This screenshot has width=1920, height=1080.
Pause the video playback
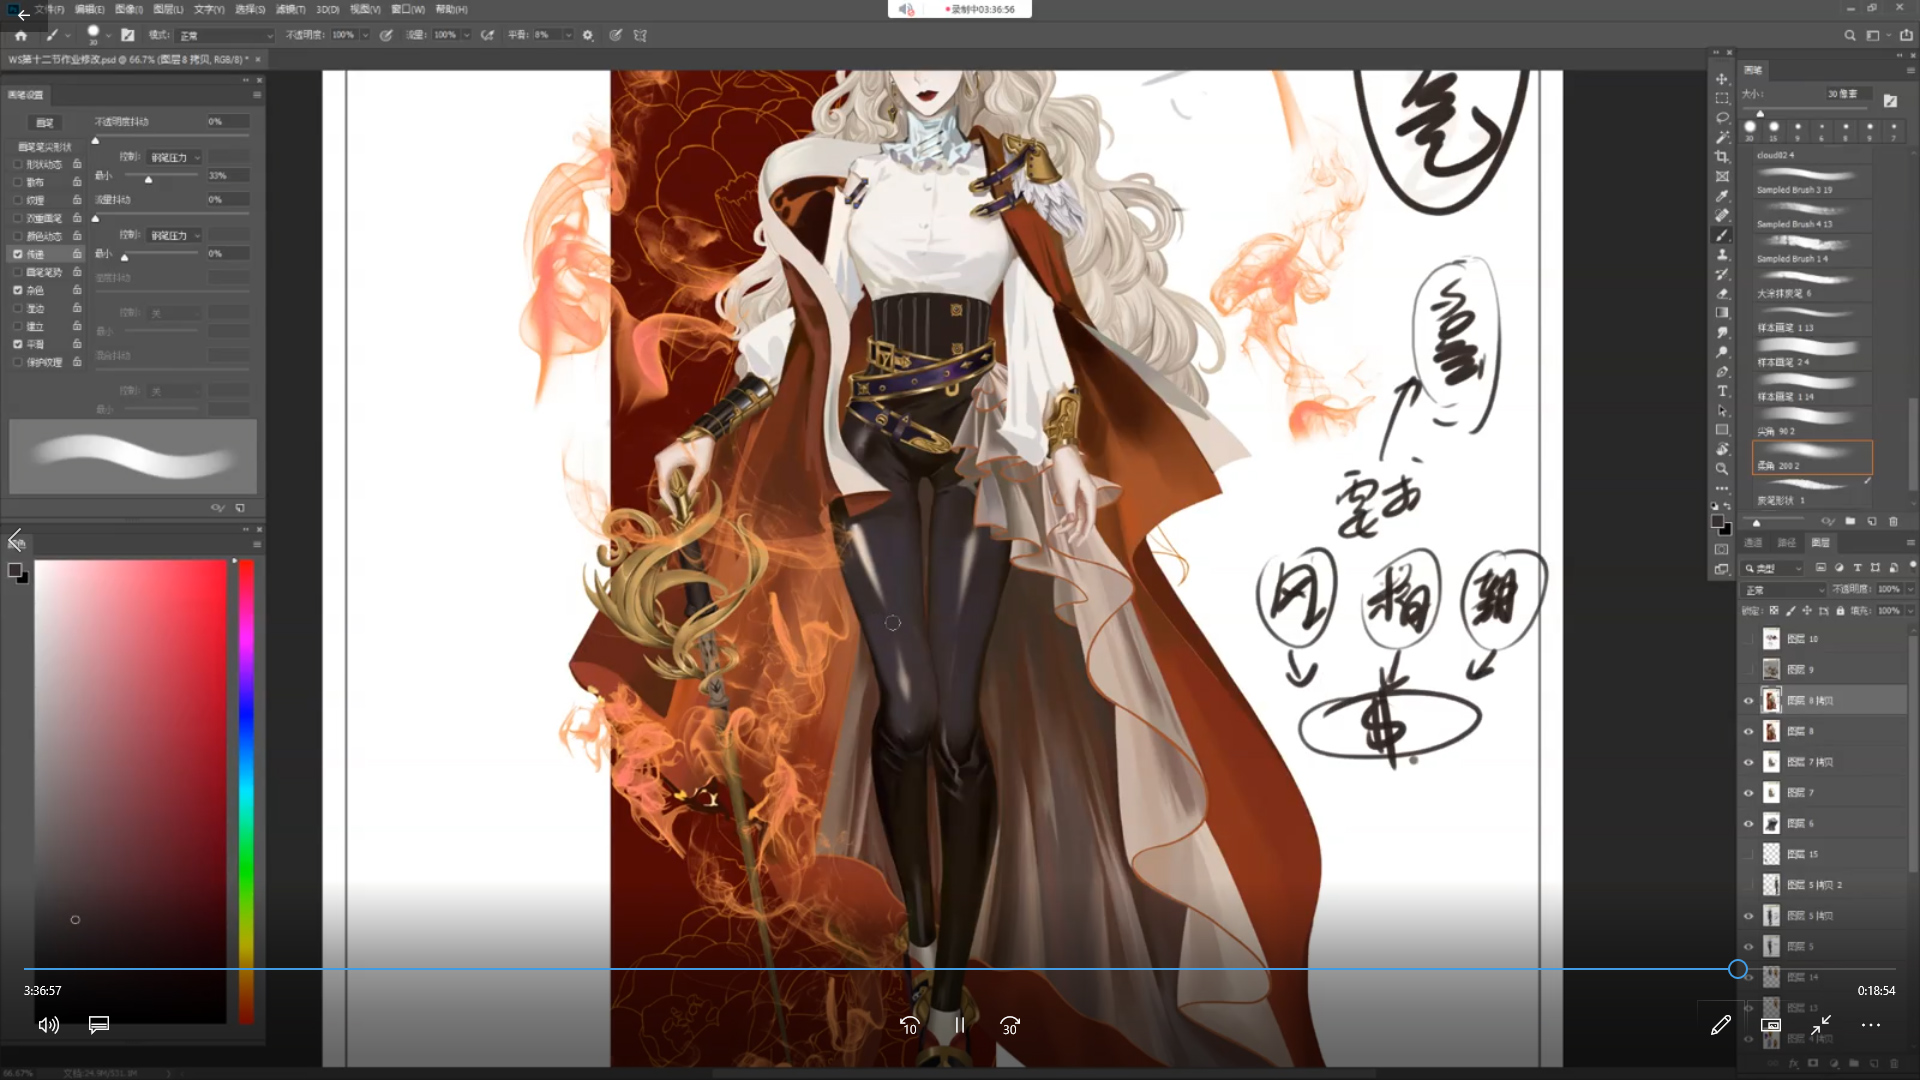pyautogui.click(x=960, y=1025)
